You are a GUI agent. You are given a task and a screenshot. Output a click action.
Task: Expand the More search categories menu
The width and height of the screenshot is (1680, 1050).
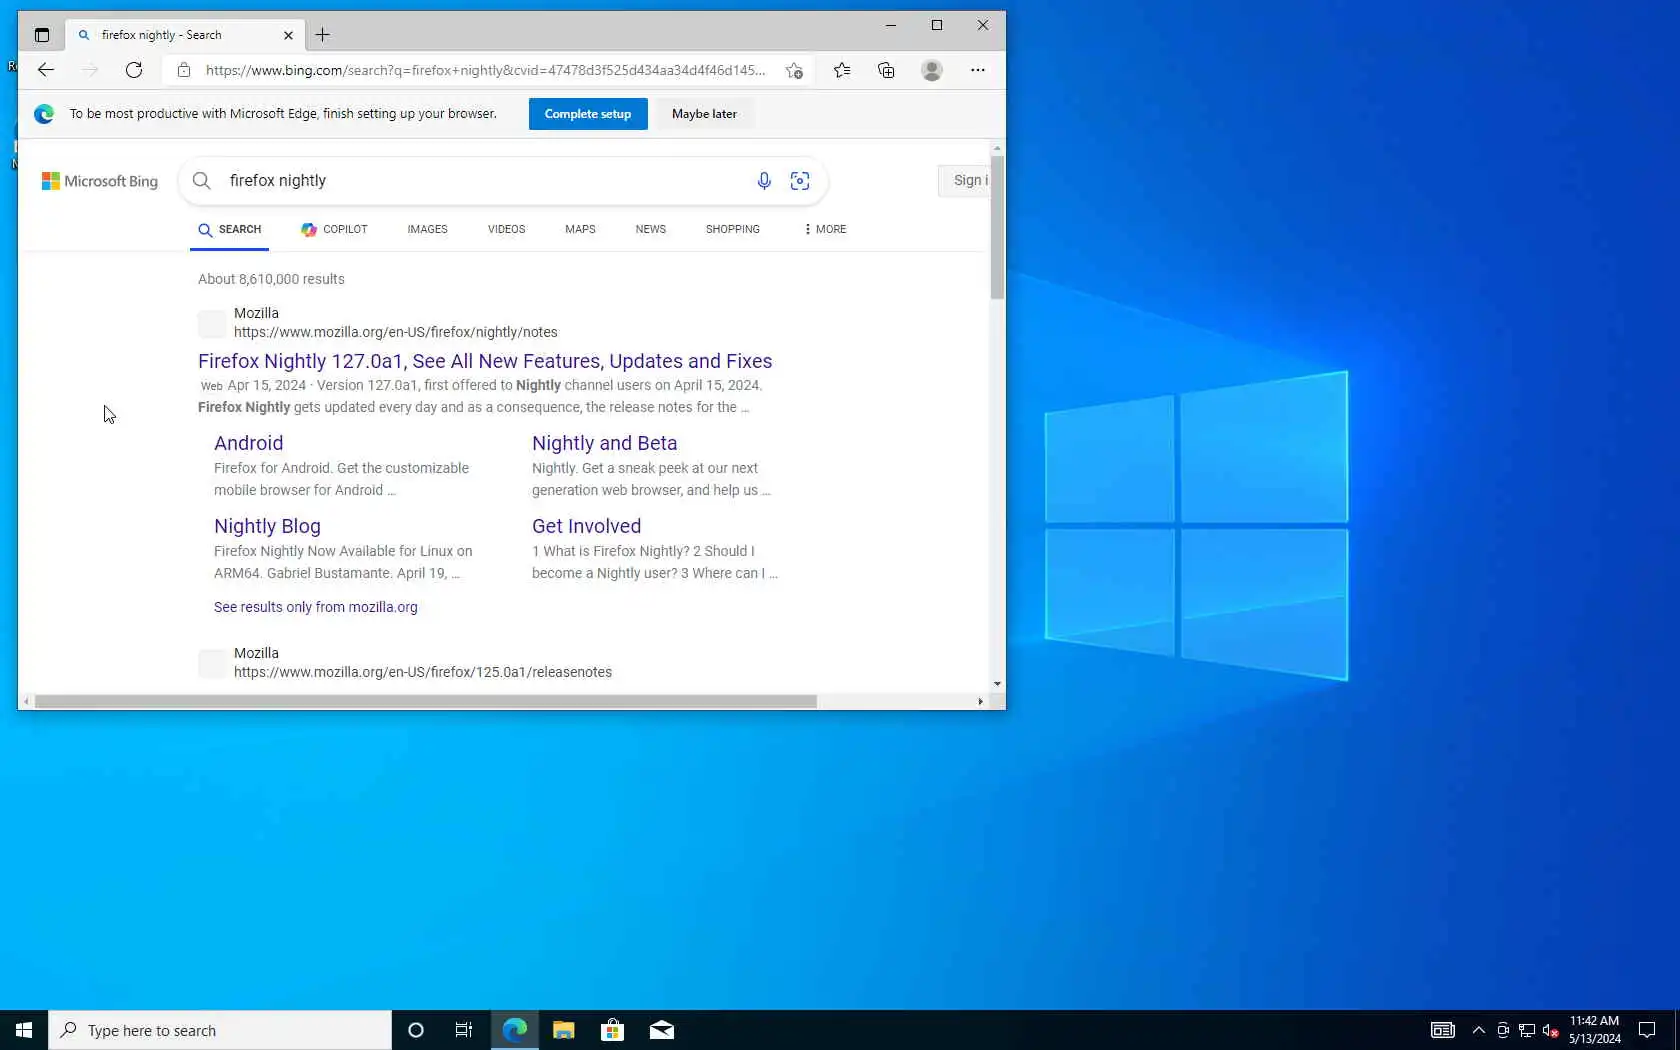[825, 229]
